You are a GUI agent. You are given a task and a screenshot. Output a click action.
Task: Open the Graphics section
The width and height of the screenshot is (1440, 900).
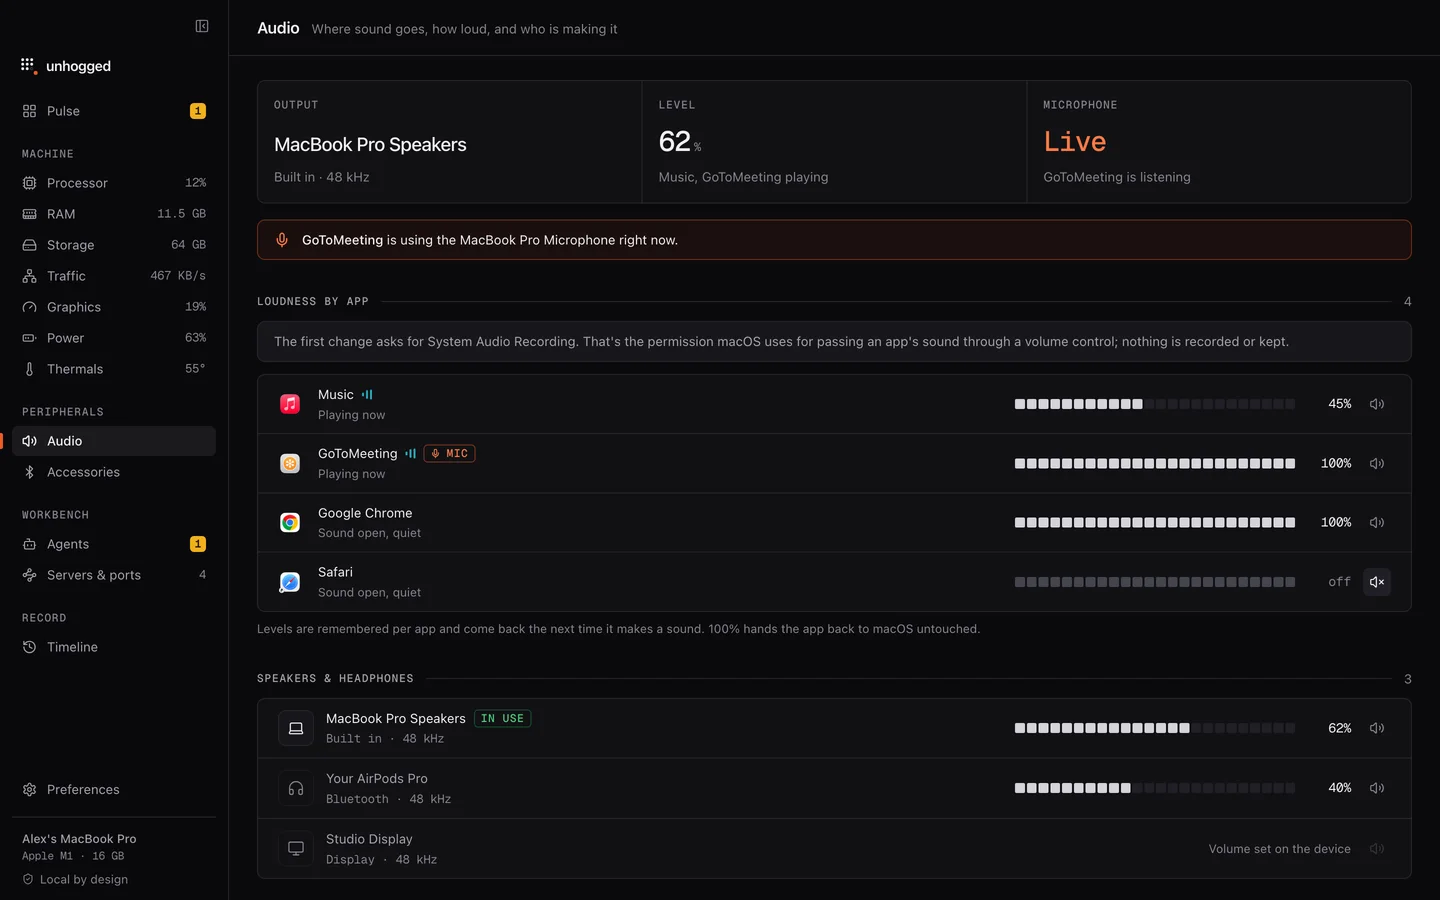[x=114, y=307]
